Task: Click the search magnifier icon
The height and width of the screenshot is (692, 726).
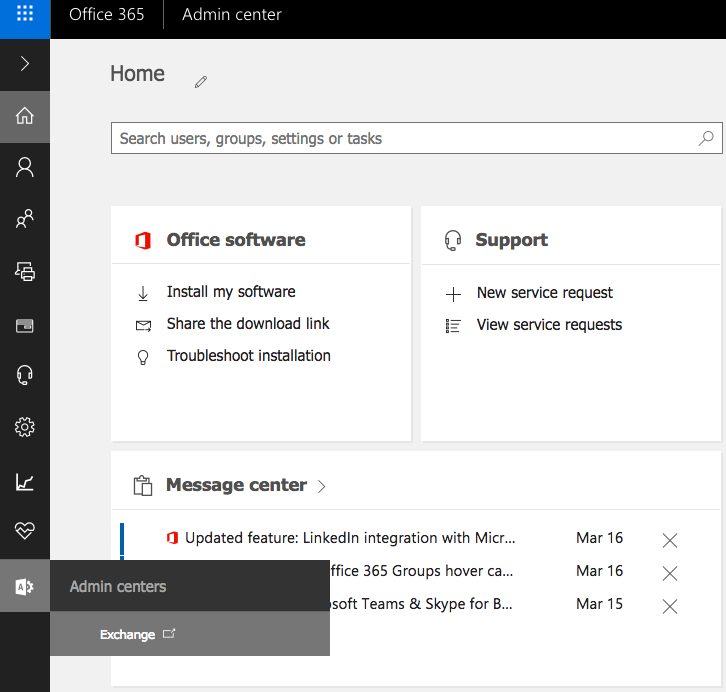Action: (x=706, y=138)
